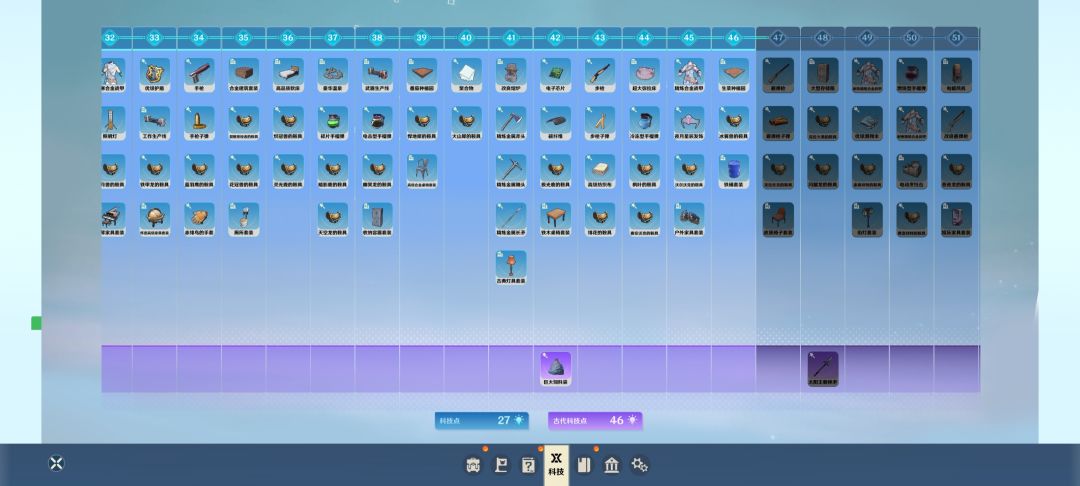
Task: Choose the antique floor lamp under level 41
Action: tap(511, 268)
